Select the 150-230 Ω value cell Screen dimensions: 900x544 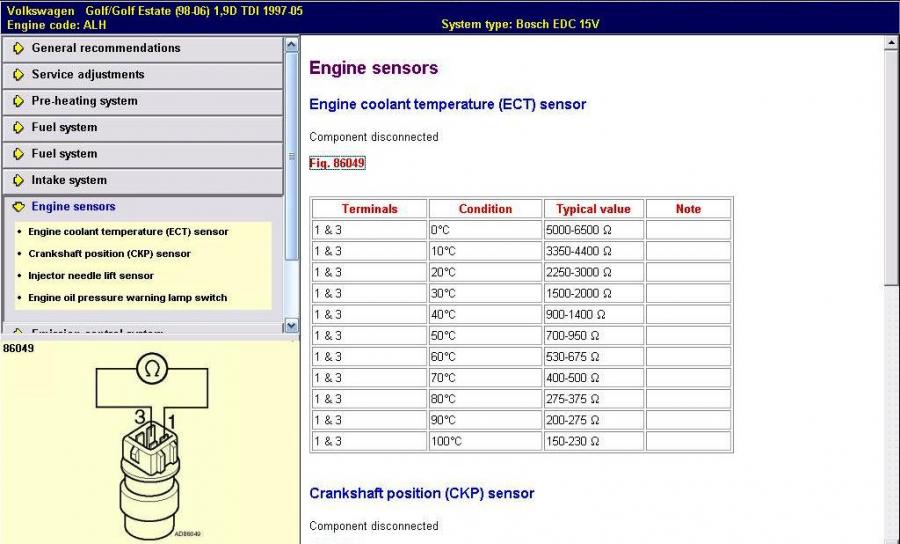593,441
